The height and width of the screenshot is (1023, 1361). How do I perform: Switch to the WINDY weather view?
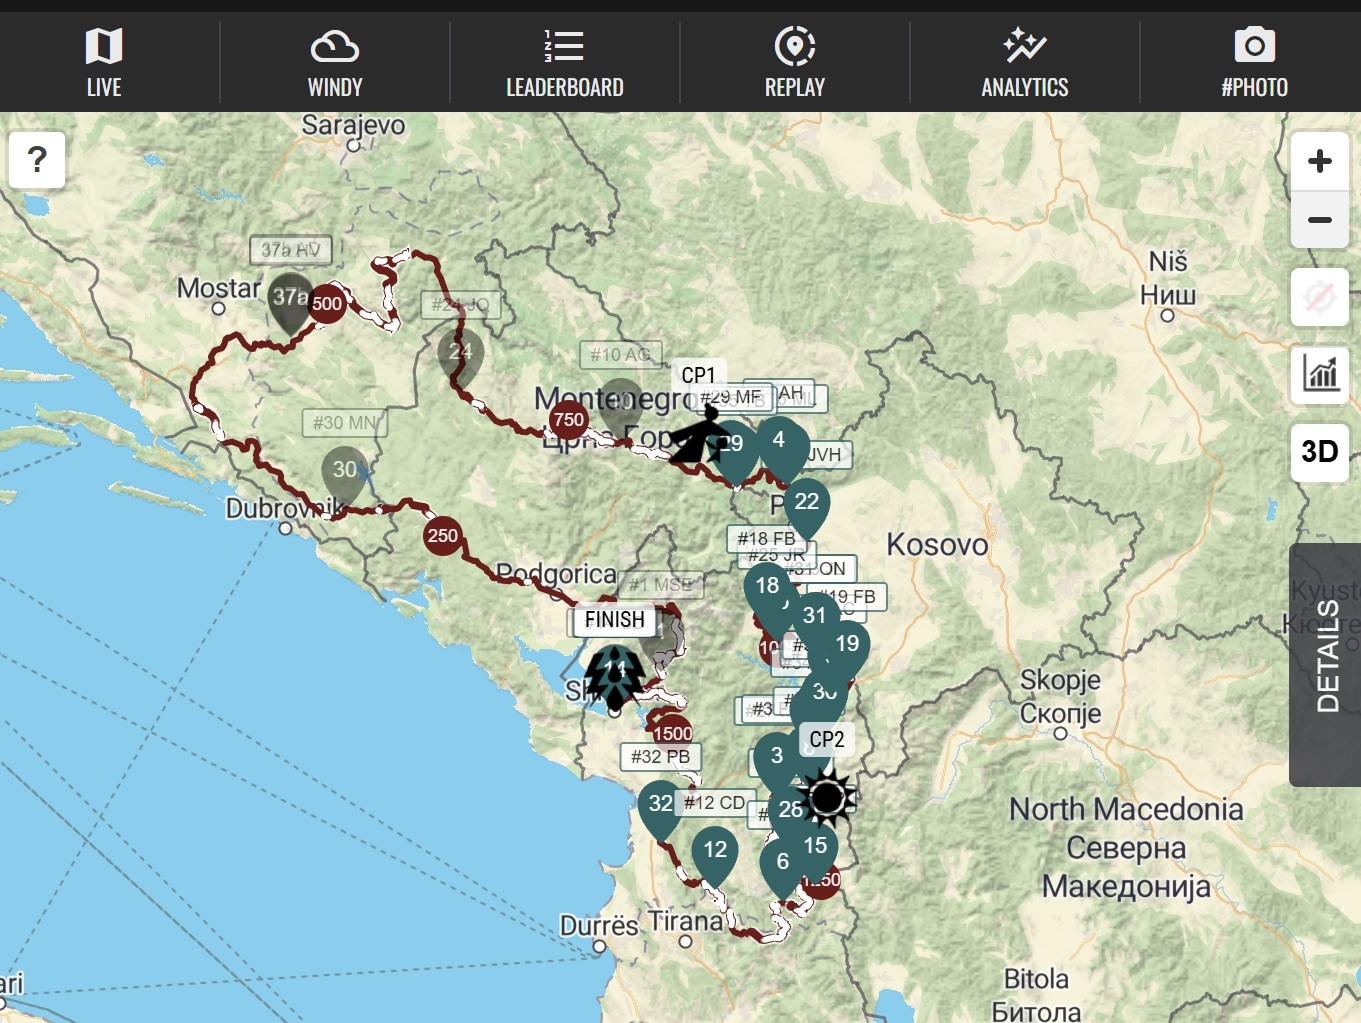(x=334, y=62)
